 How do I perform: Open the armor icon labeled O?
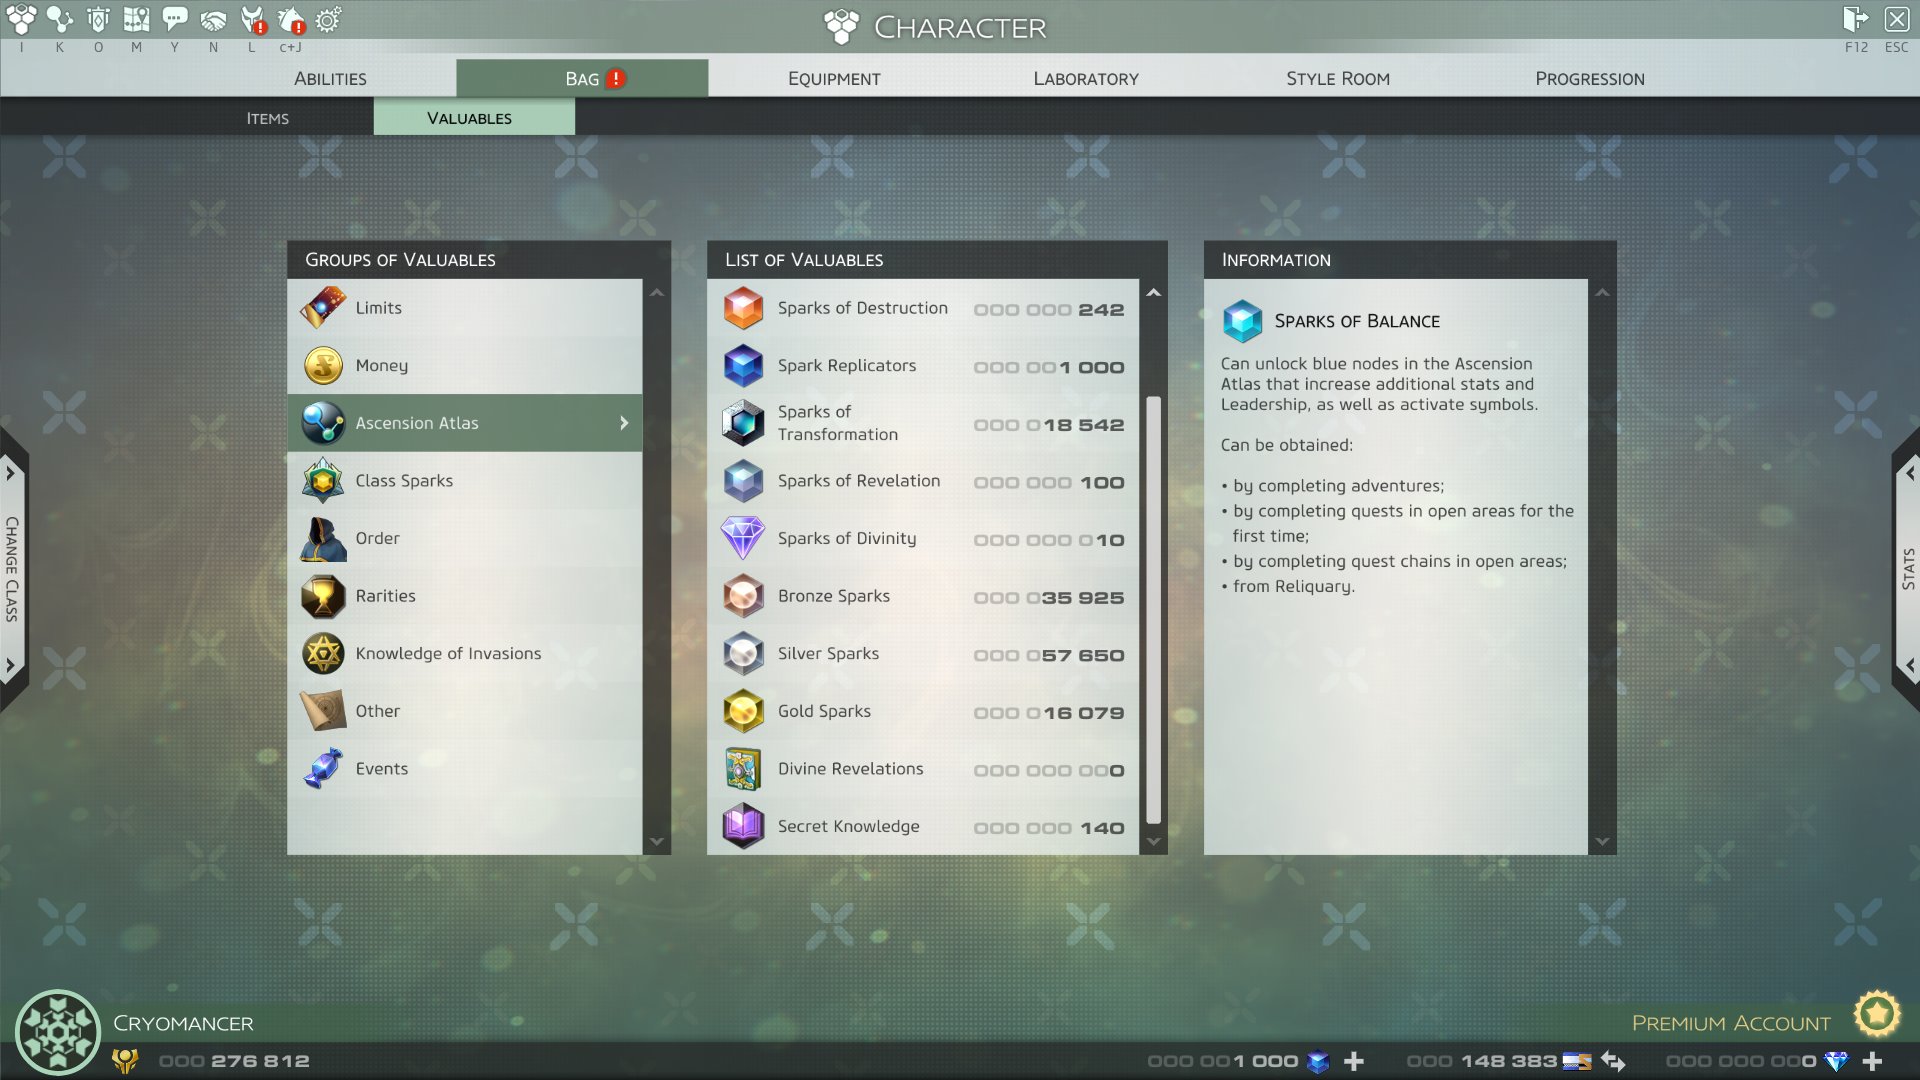[x=98, y=19]
